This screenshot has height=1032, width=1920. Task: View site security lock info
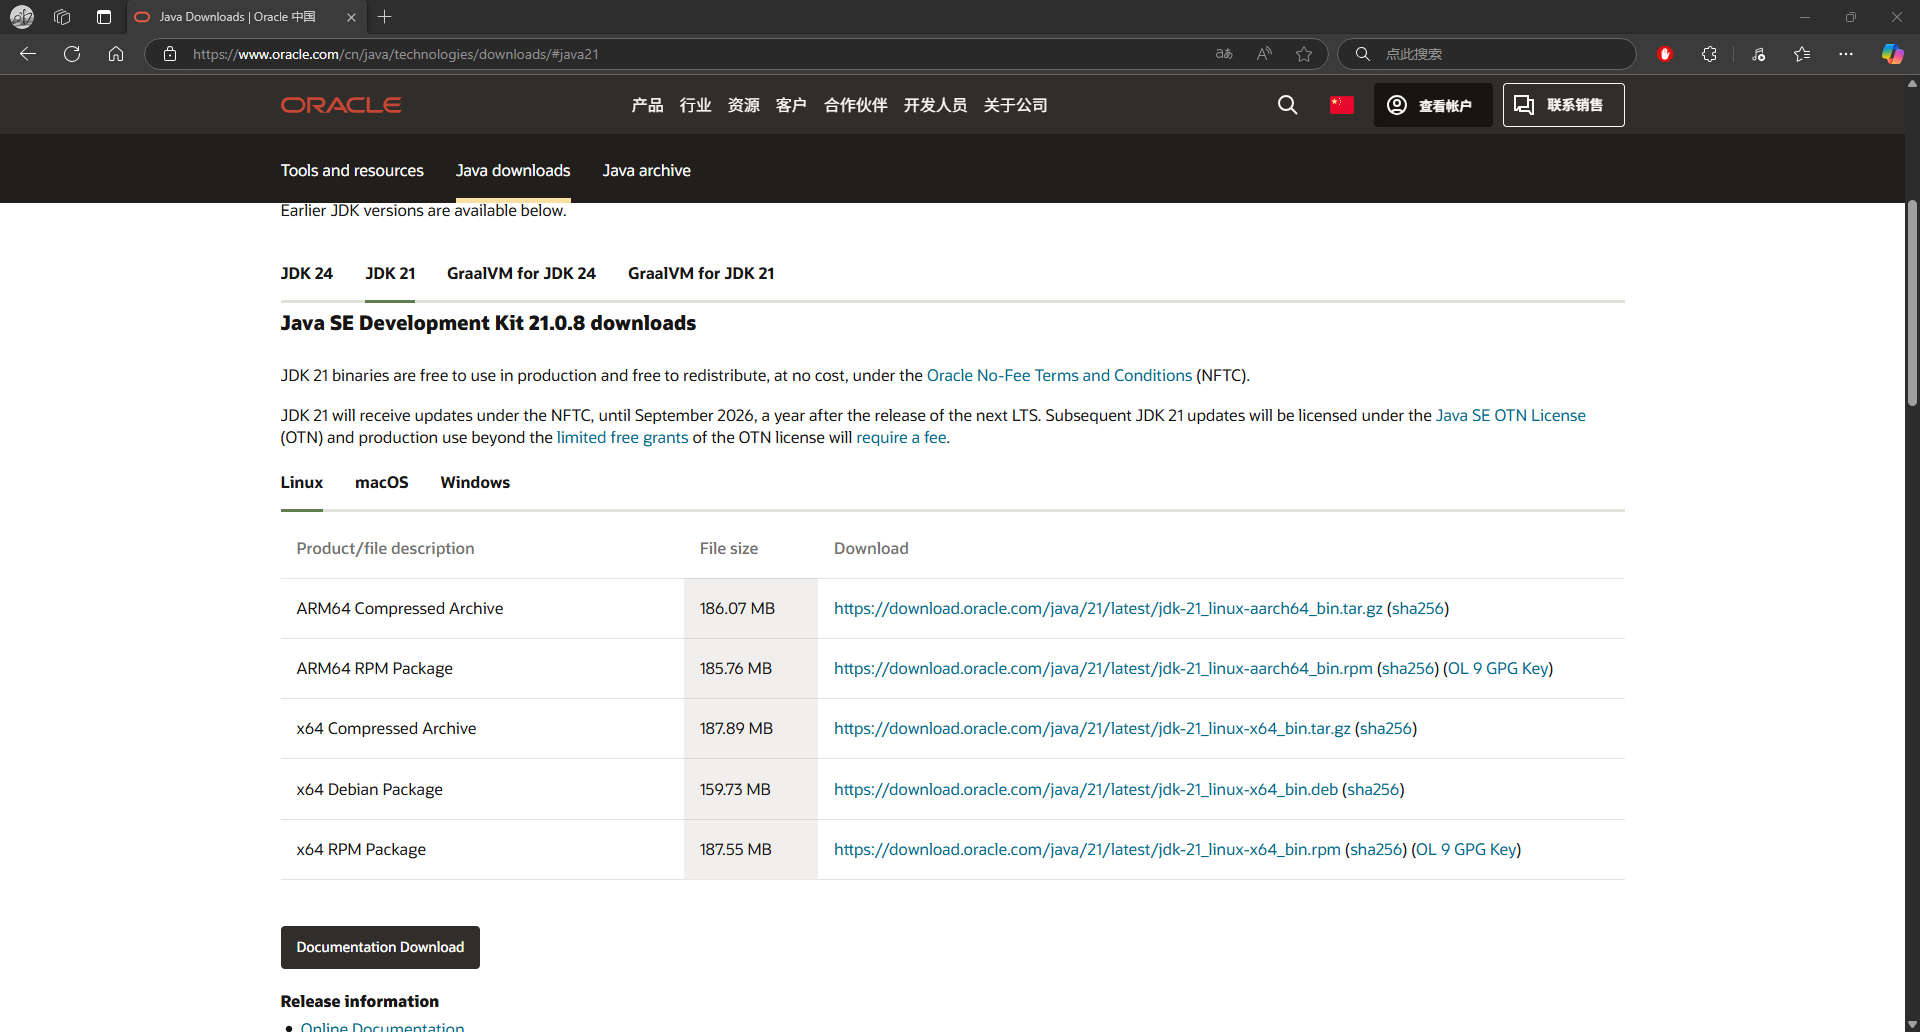pyautogui.click(x=170, y=54)
